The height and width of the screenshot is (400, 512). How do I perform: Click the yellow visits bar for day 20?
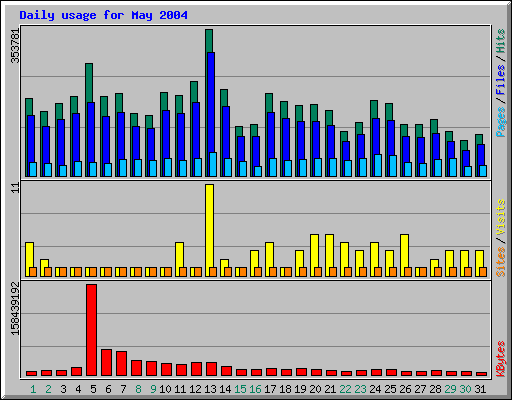[x=314, y=251]
